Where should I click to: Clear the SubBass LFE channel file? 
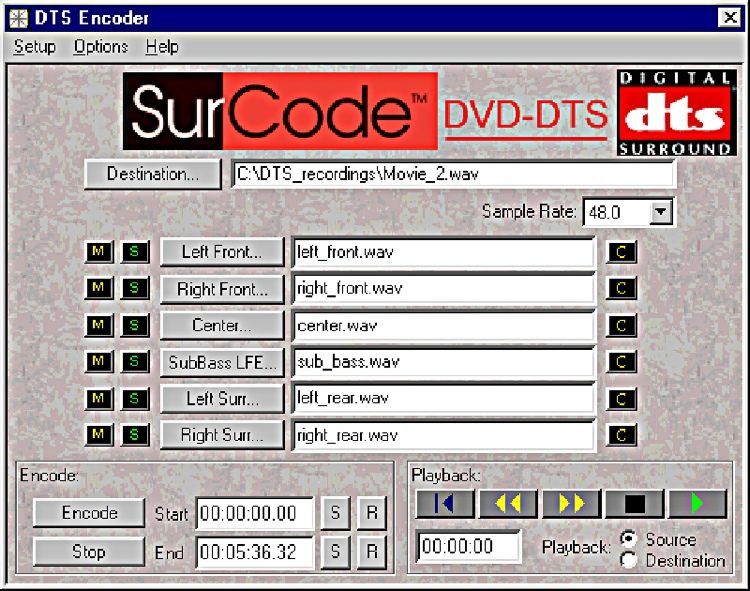621,362
